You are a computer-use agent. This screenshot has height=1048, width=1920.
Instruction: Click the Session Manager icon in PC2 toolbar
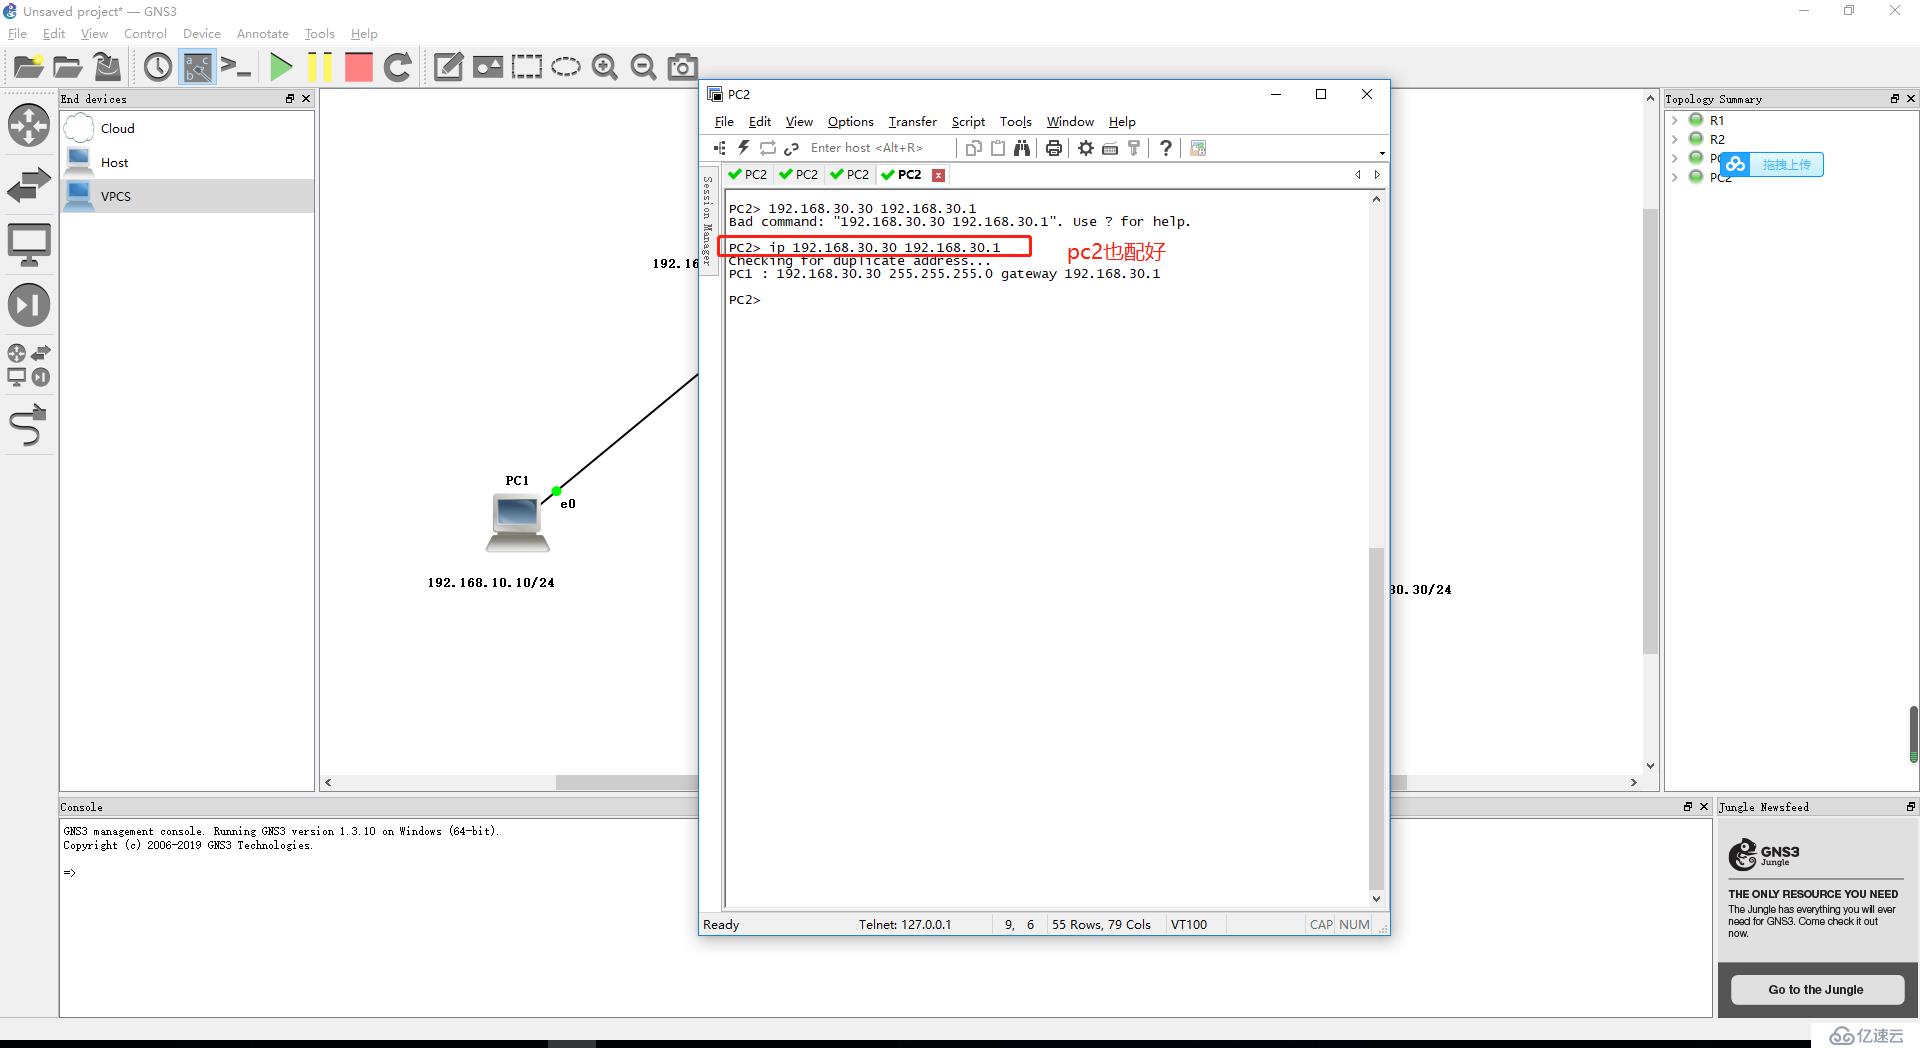coord(720,148)
